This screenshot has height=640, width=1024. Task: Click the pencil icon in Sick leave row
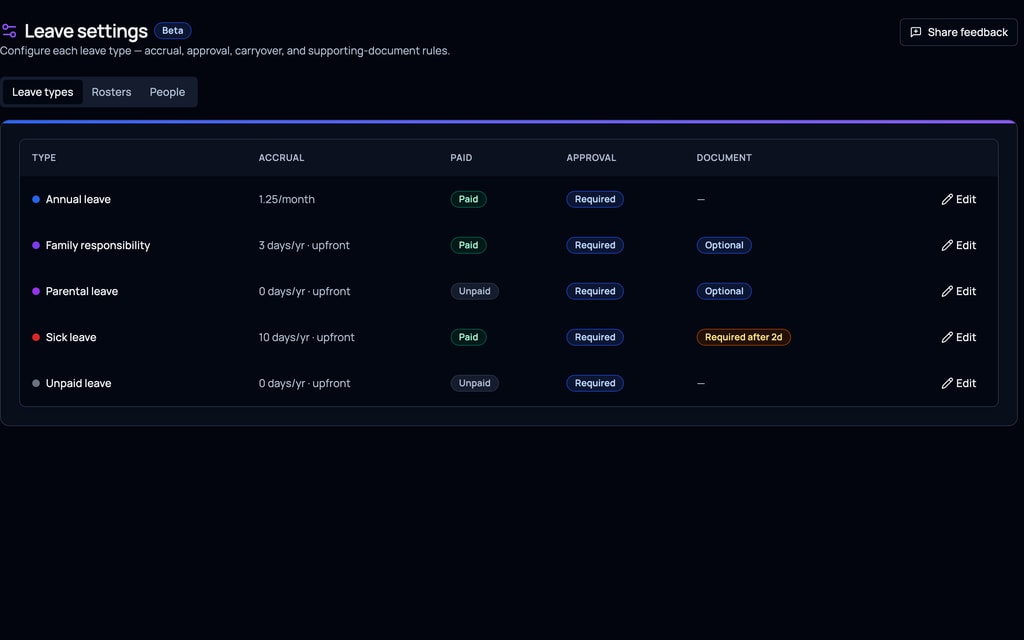click(x=947, y=338)
